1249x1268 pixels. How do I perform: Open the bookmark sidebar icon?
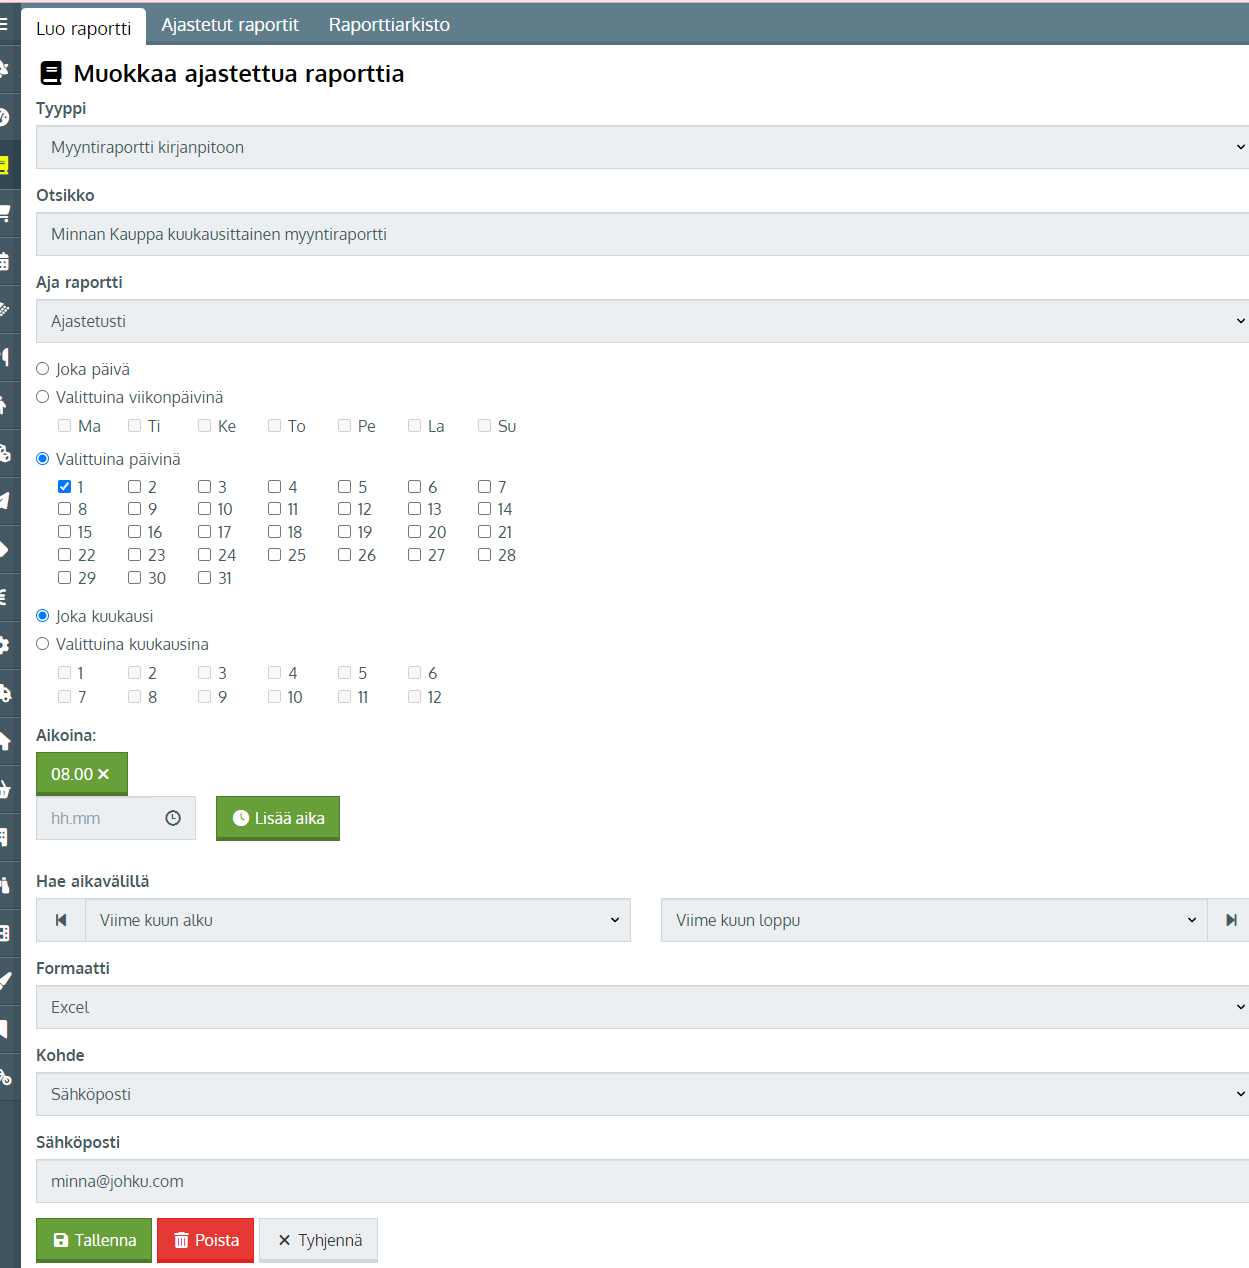[x=4, y=1029]
